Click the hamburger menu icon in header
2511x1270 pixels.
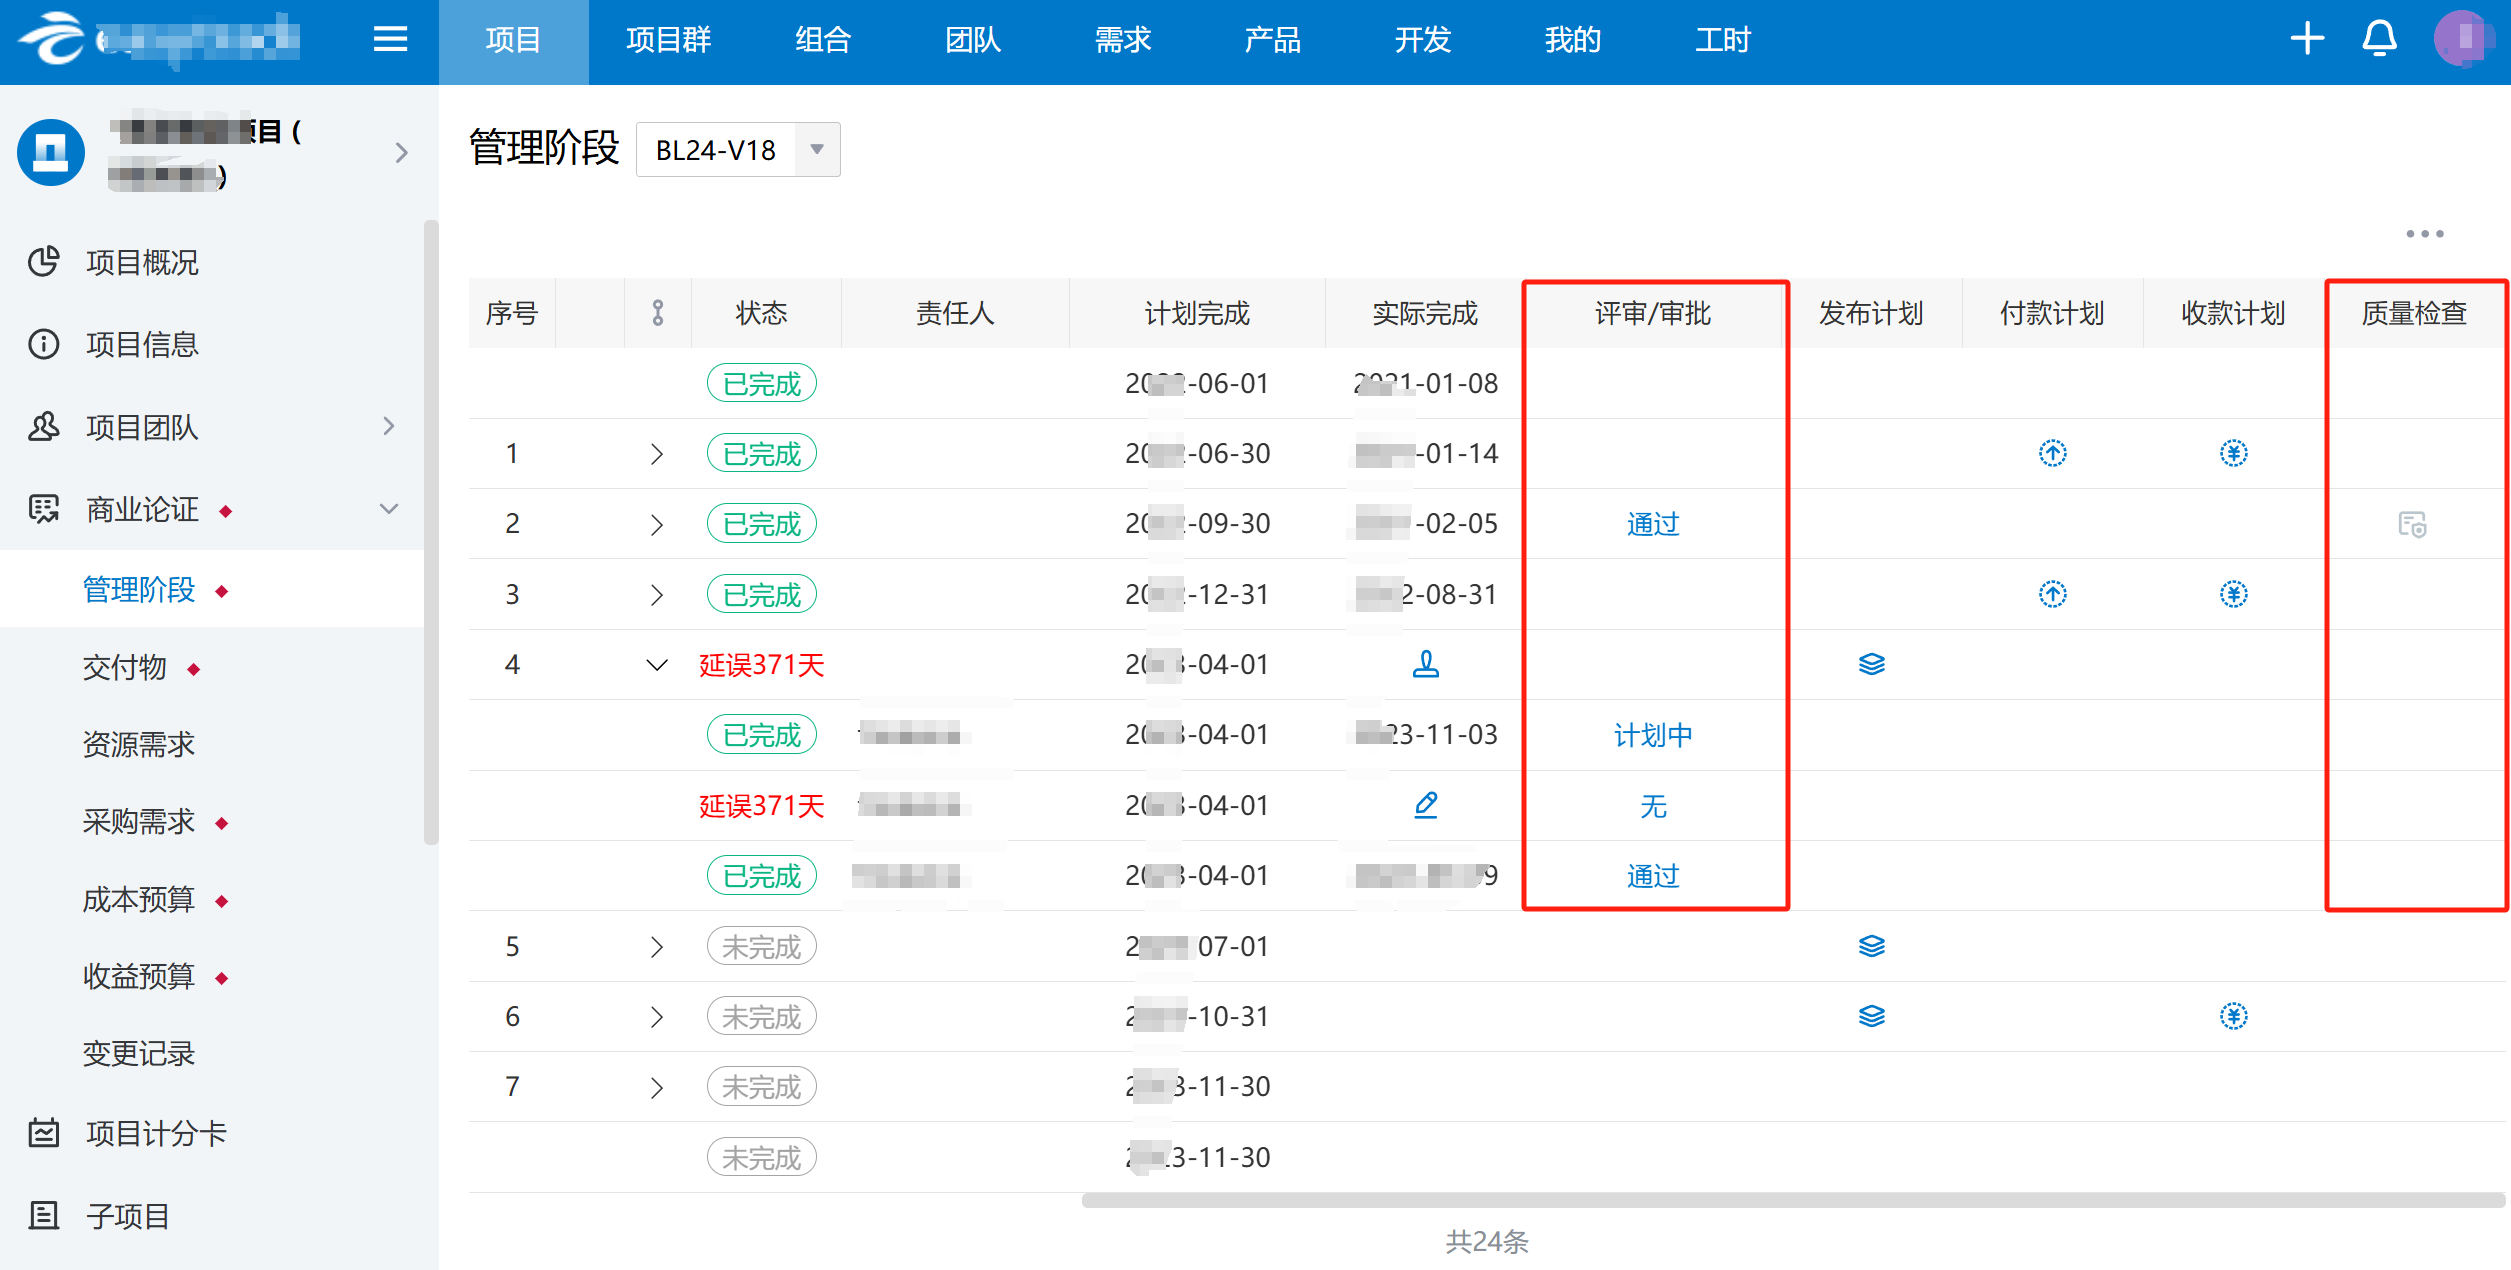pyautogui.click(x=390, y=39)
